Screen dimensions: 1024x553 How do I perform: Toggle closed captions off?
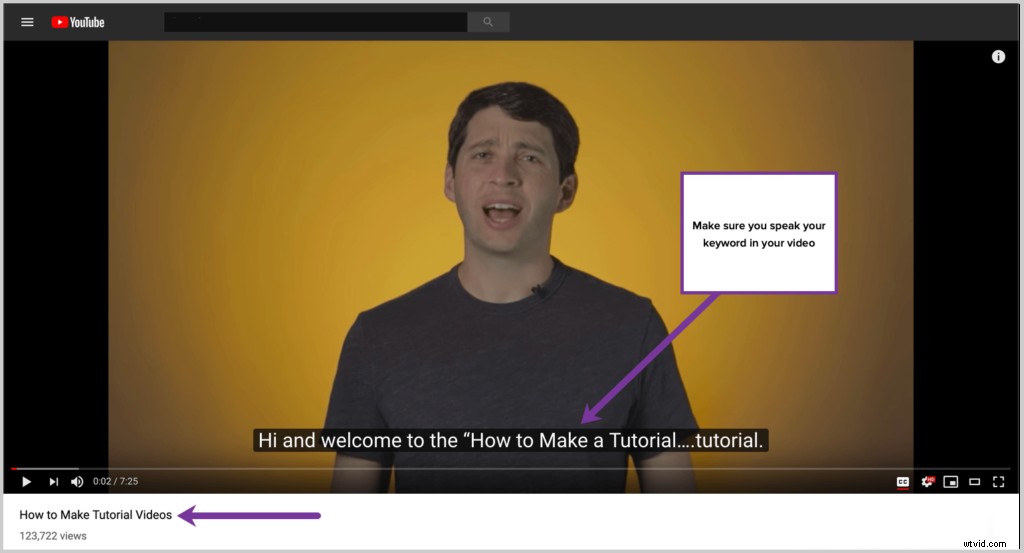pos(903,482)
